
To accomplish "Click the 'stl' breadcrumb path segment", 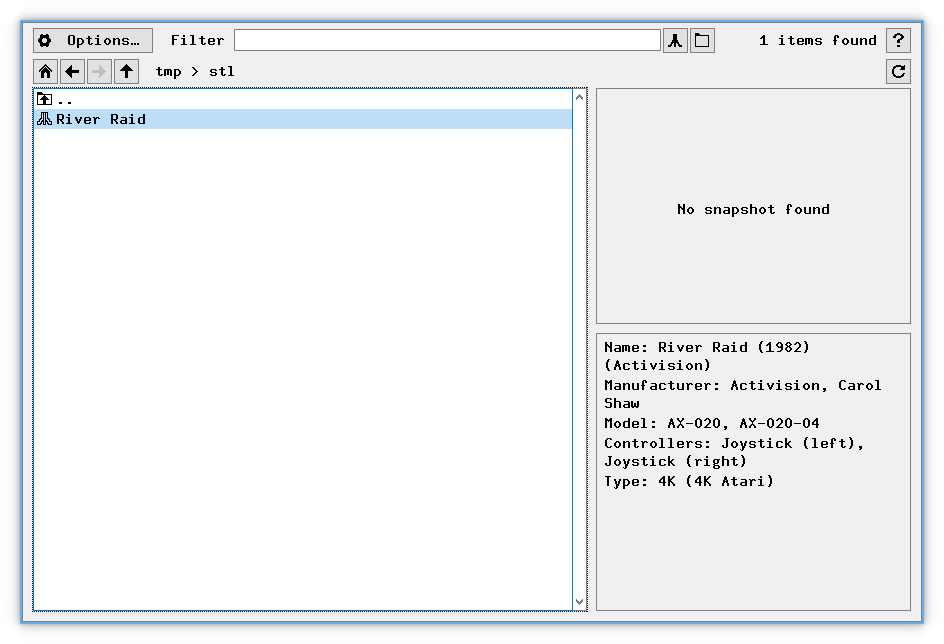I will [x=222, y=72].
